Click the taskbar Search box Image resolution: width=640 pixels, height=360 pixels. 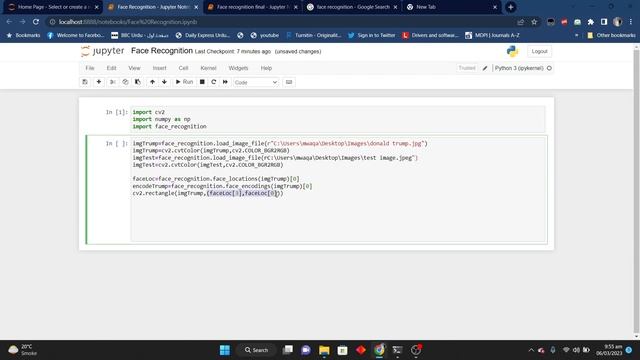point(257,350)
